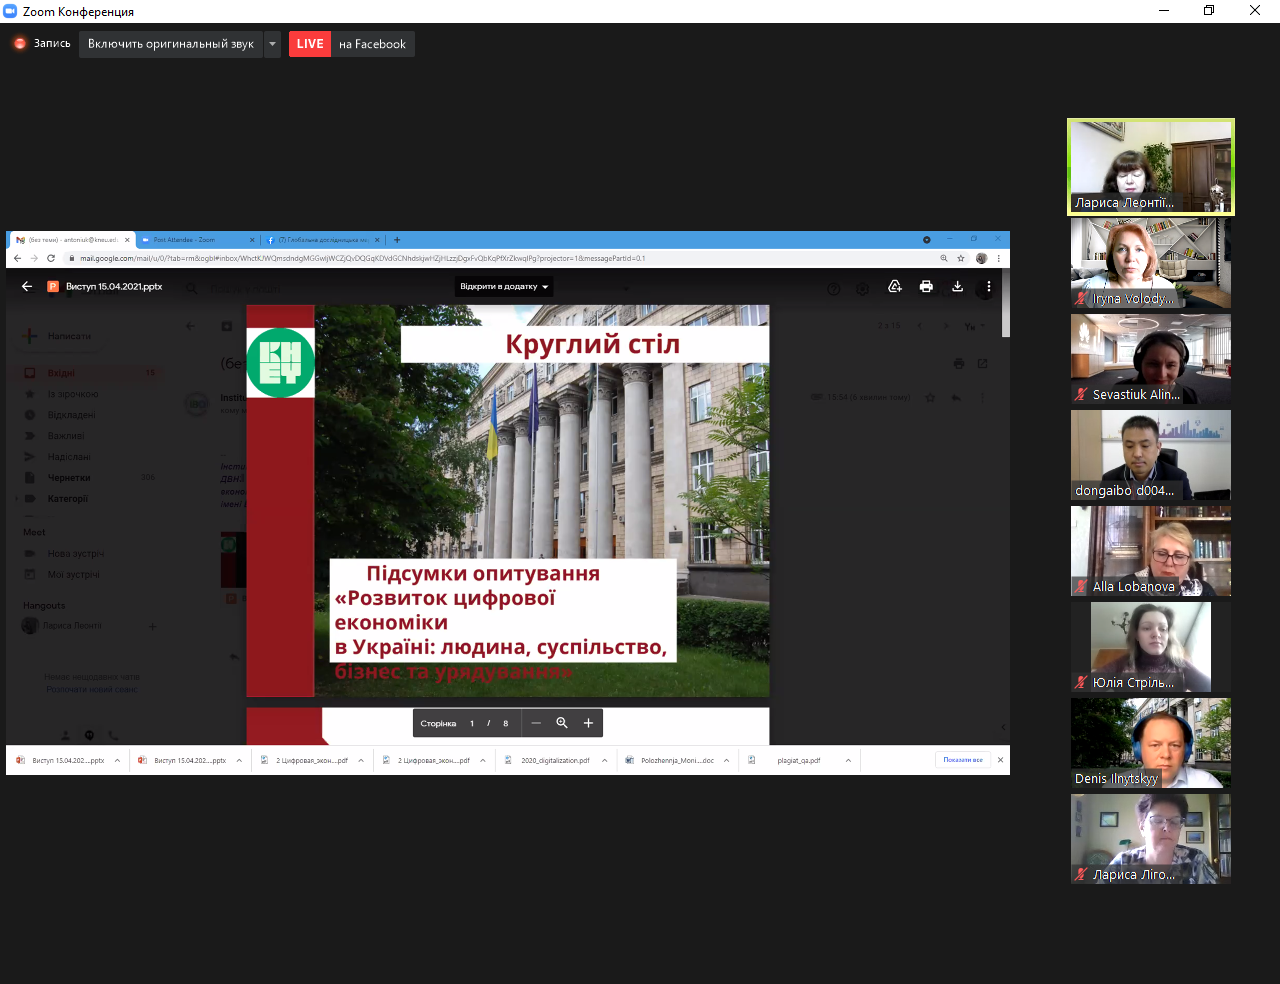Viewport: 1280px width, 984px height.
Task: Open more options in the preview toolbar
Action: (989, 287)
